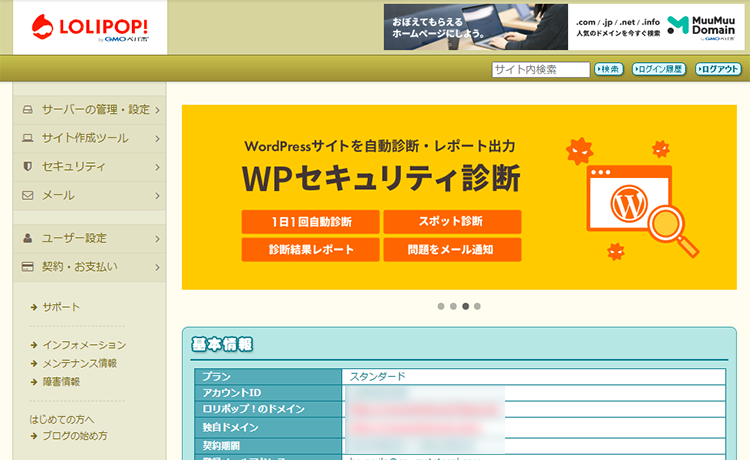Open the サーバーの管理・設定 menu
Viewport: 750px width, 460px height.
tap(89, 110)
